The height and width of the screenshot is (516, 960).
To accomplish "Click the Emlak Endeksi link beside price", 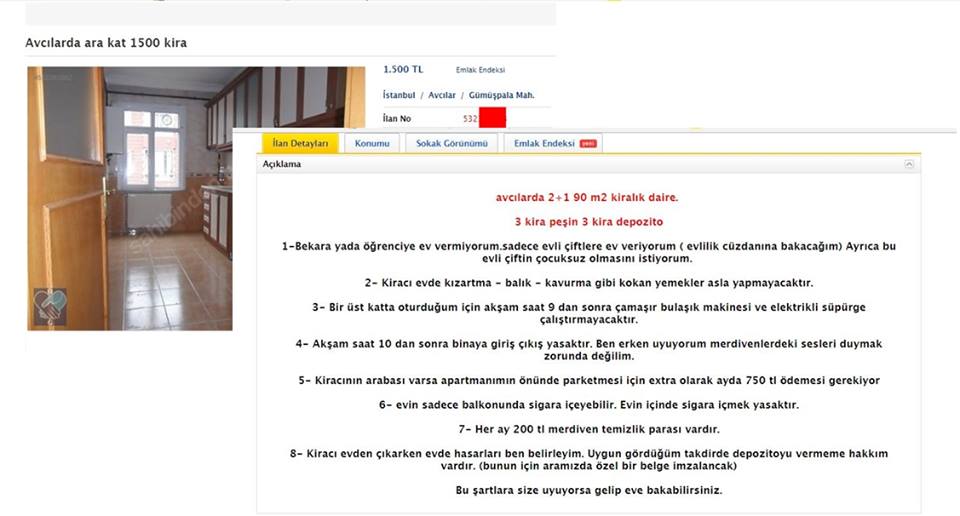I will click(480, 70).
